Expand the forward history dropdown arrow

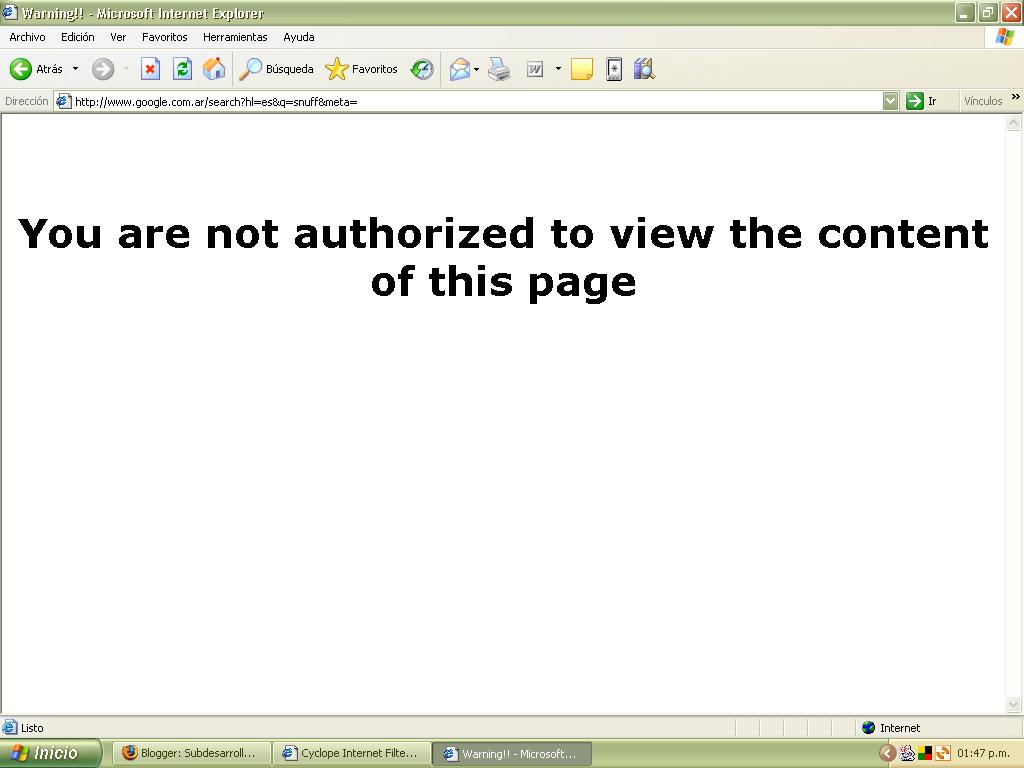point(126,69)
